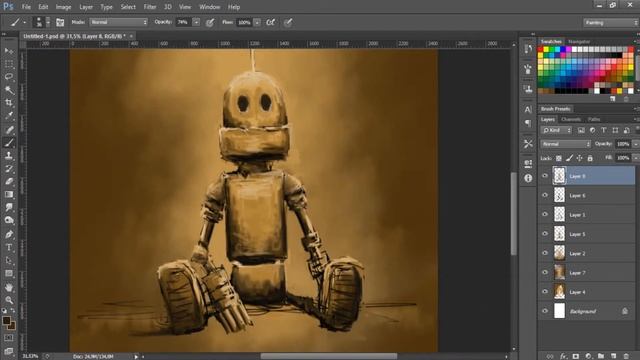This screenshot has width=640, height=360.
Task: Select the Move tool
Action: pos(9,51)
